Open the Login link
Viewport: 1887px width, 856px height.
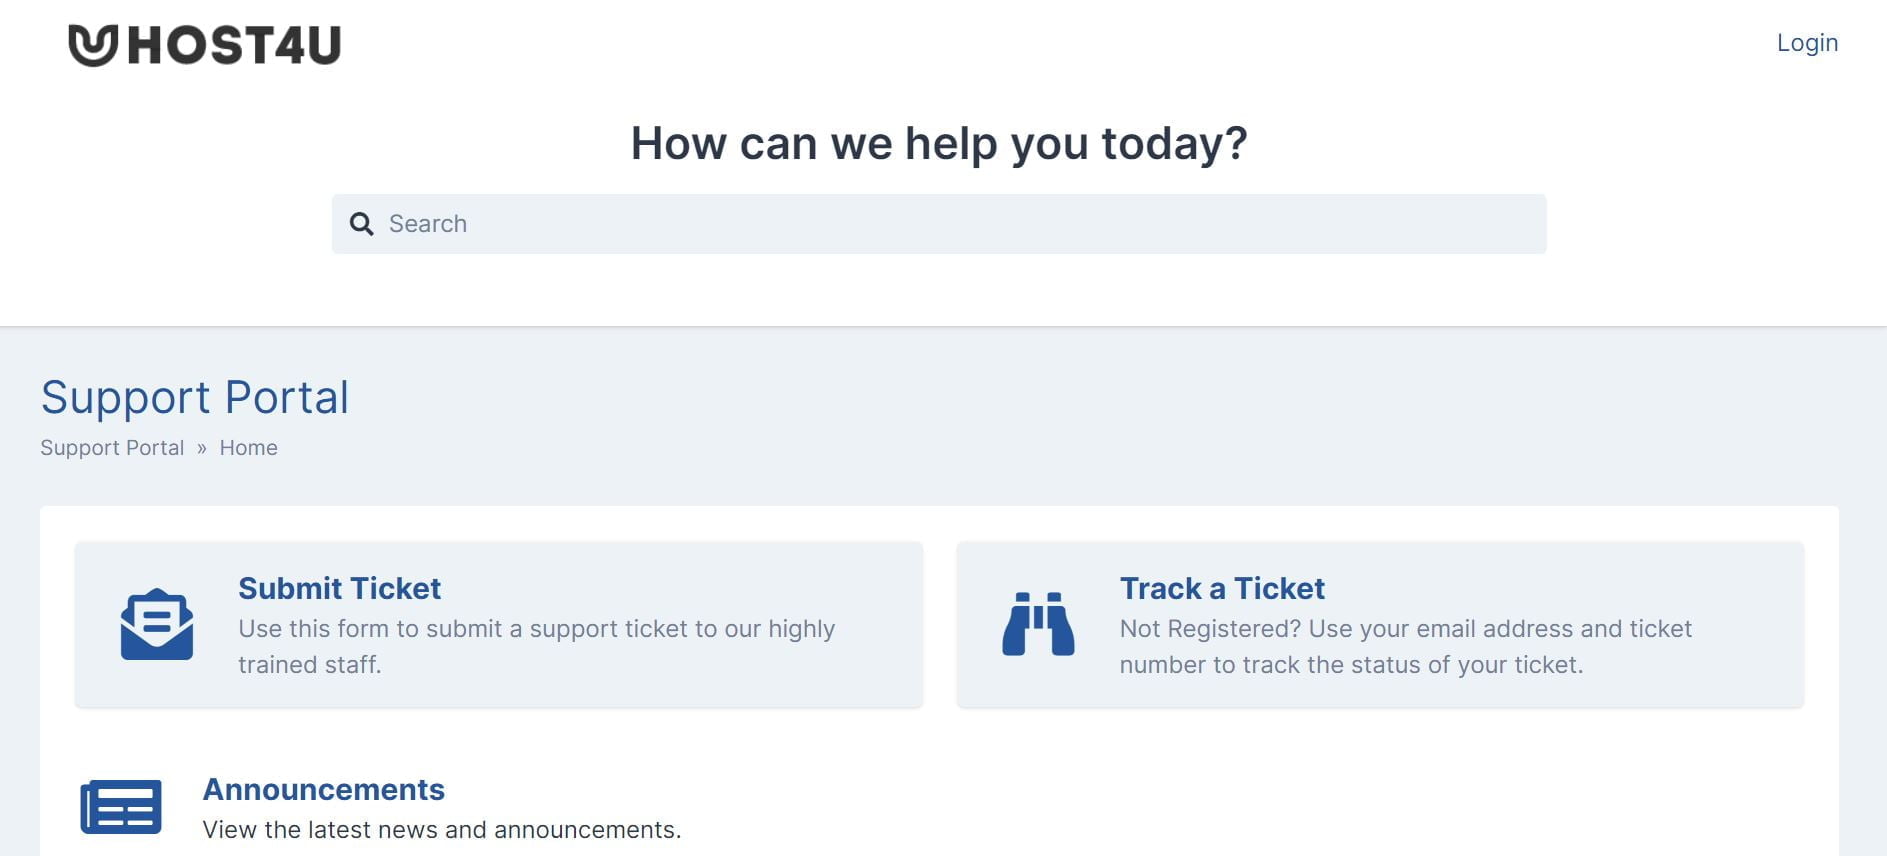[1807, 43]
